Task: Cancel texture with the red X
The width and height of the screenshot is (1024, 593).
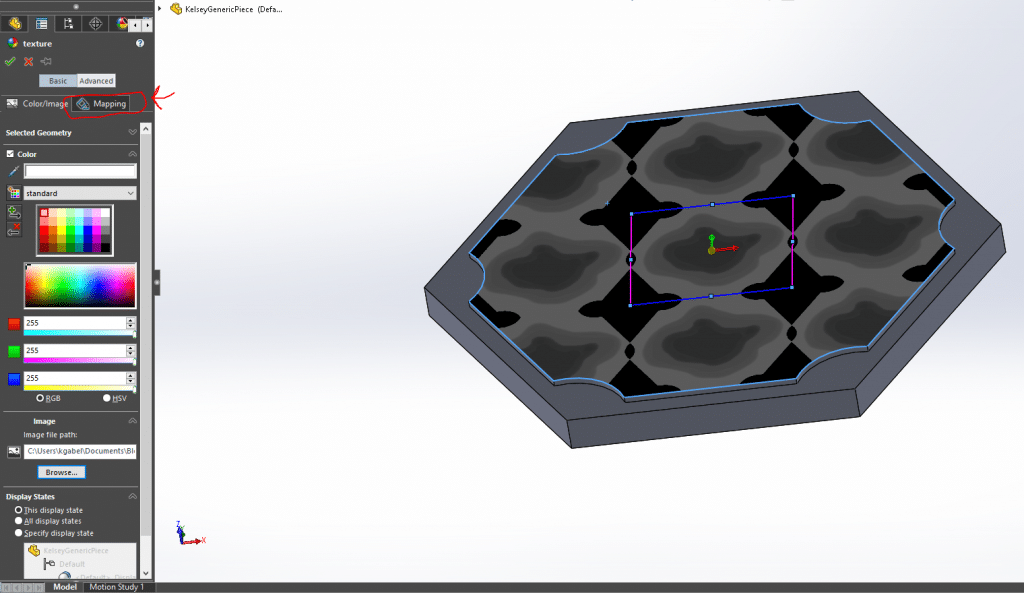Action: [x=28, y=61]
